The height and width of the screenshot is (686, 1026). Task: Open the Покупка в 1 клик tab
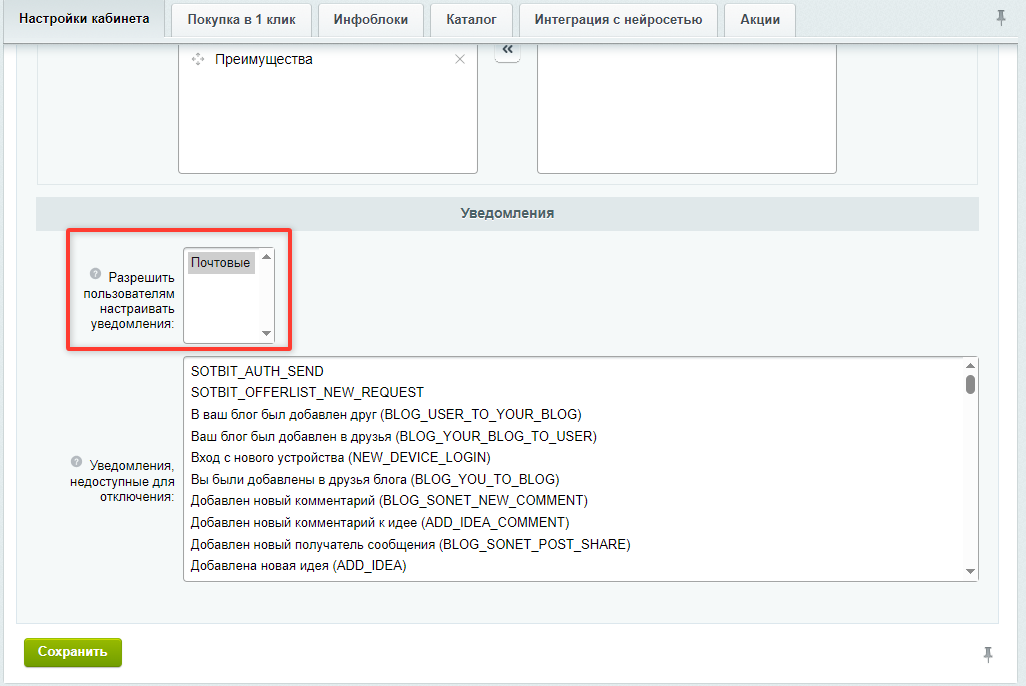[241, 20]
